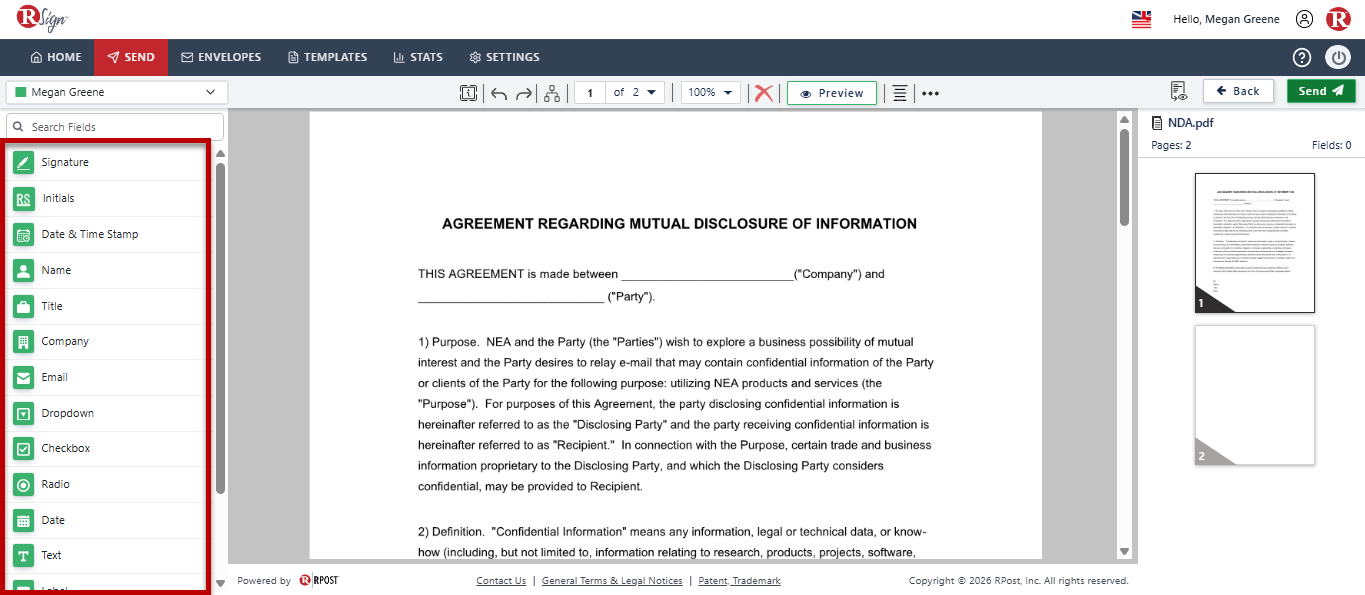
Task: Click the US flag language icon
Action: pos(1141,19)
